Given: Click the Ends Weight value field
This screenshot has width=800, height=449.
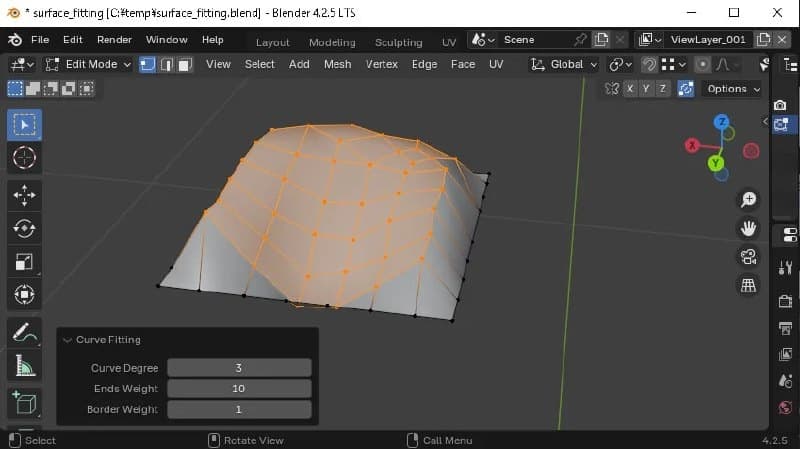Looking at the screenshot, I should click(239, 389).
